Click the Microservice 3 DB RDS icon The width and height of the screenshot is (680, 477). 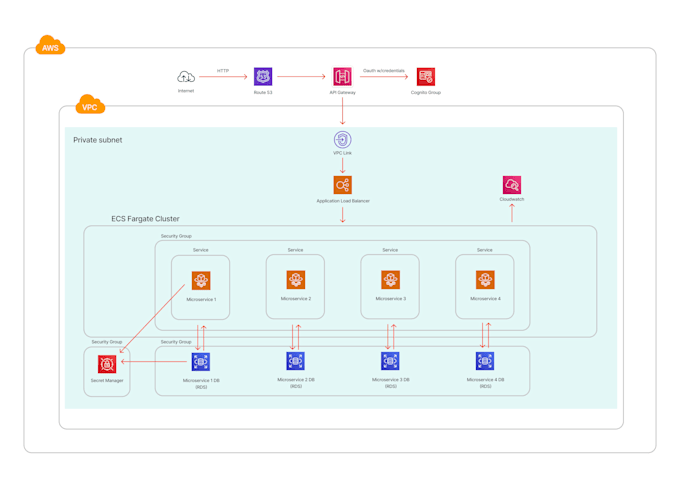(x=390, y=361)
